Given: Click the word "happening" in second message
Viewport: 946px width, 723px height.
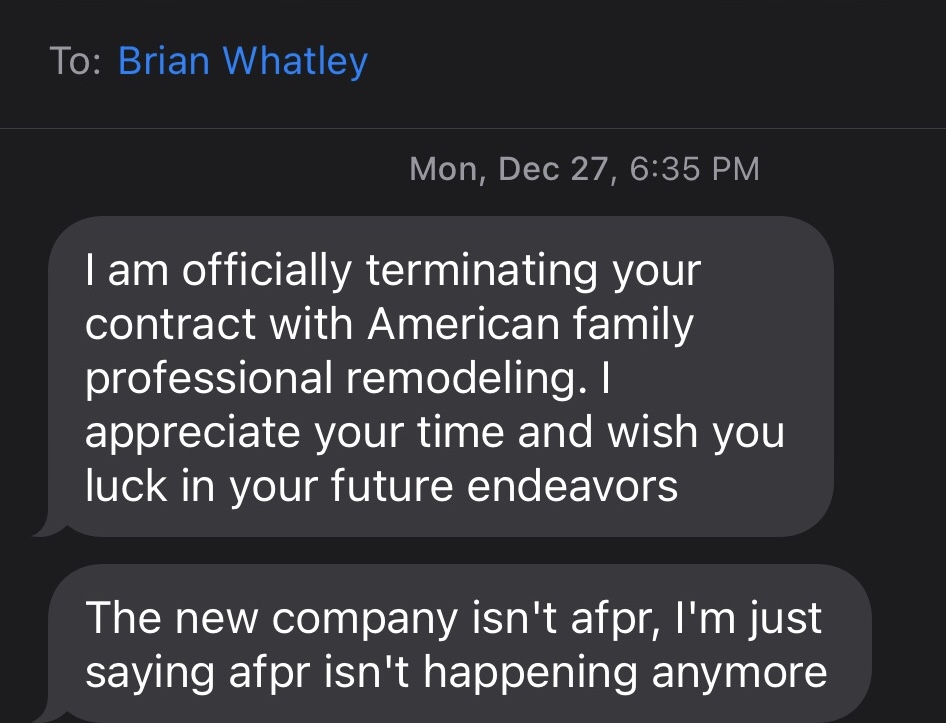Looking at the screenshot, I should 530,673.
